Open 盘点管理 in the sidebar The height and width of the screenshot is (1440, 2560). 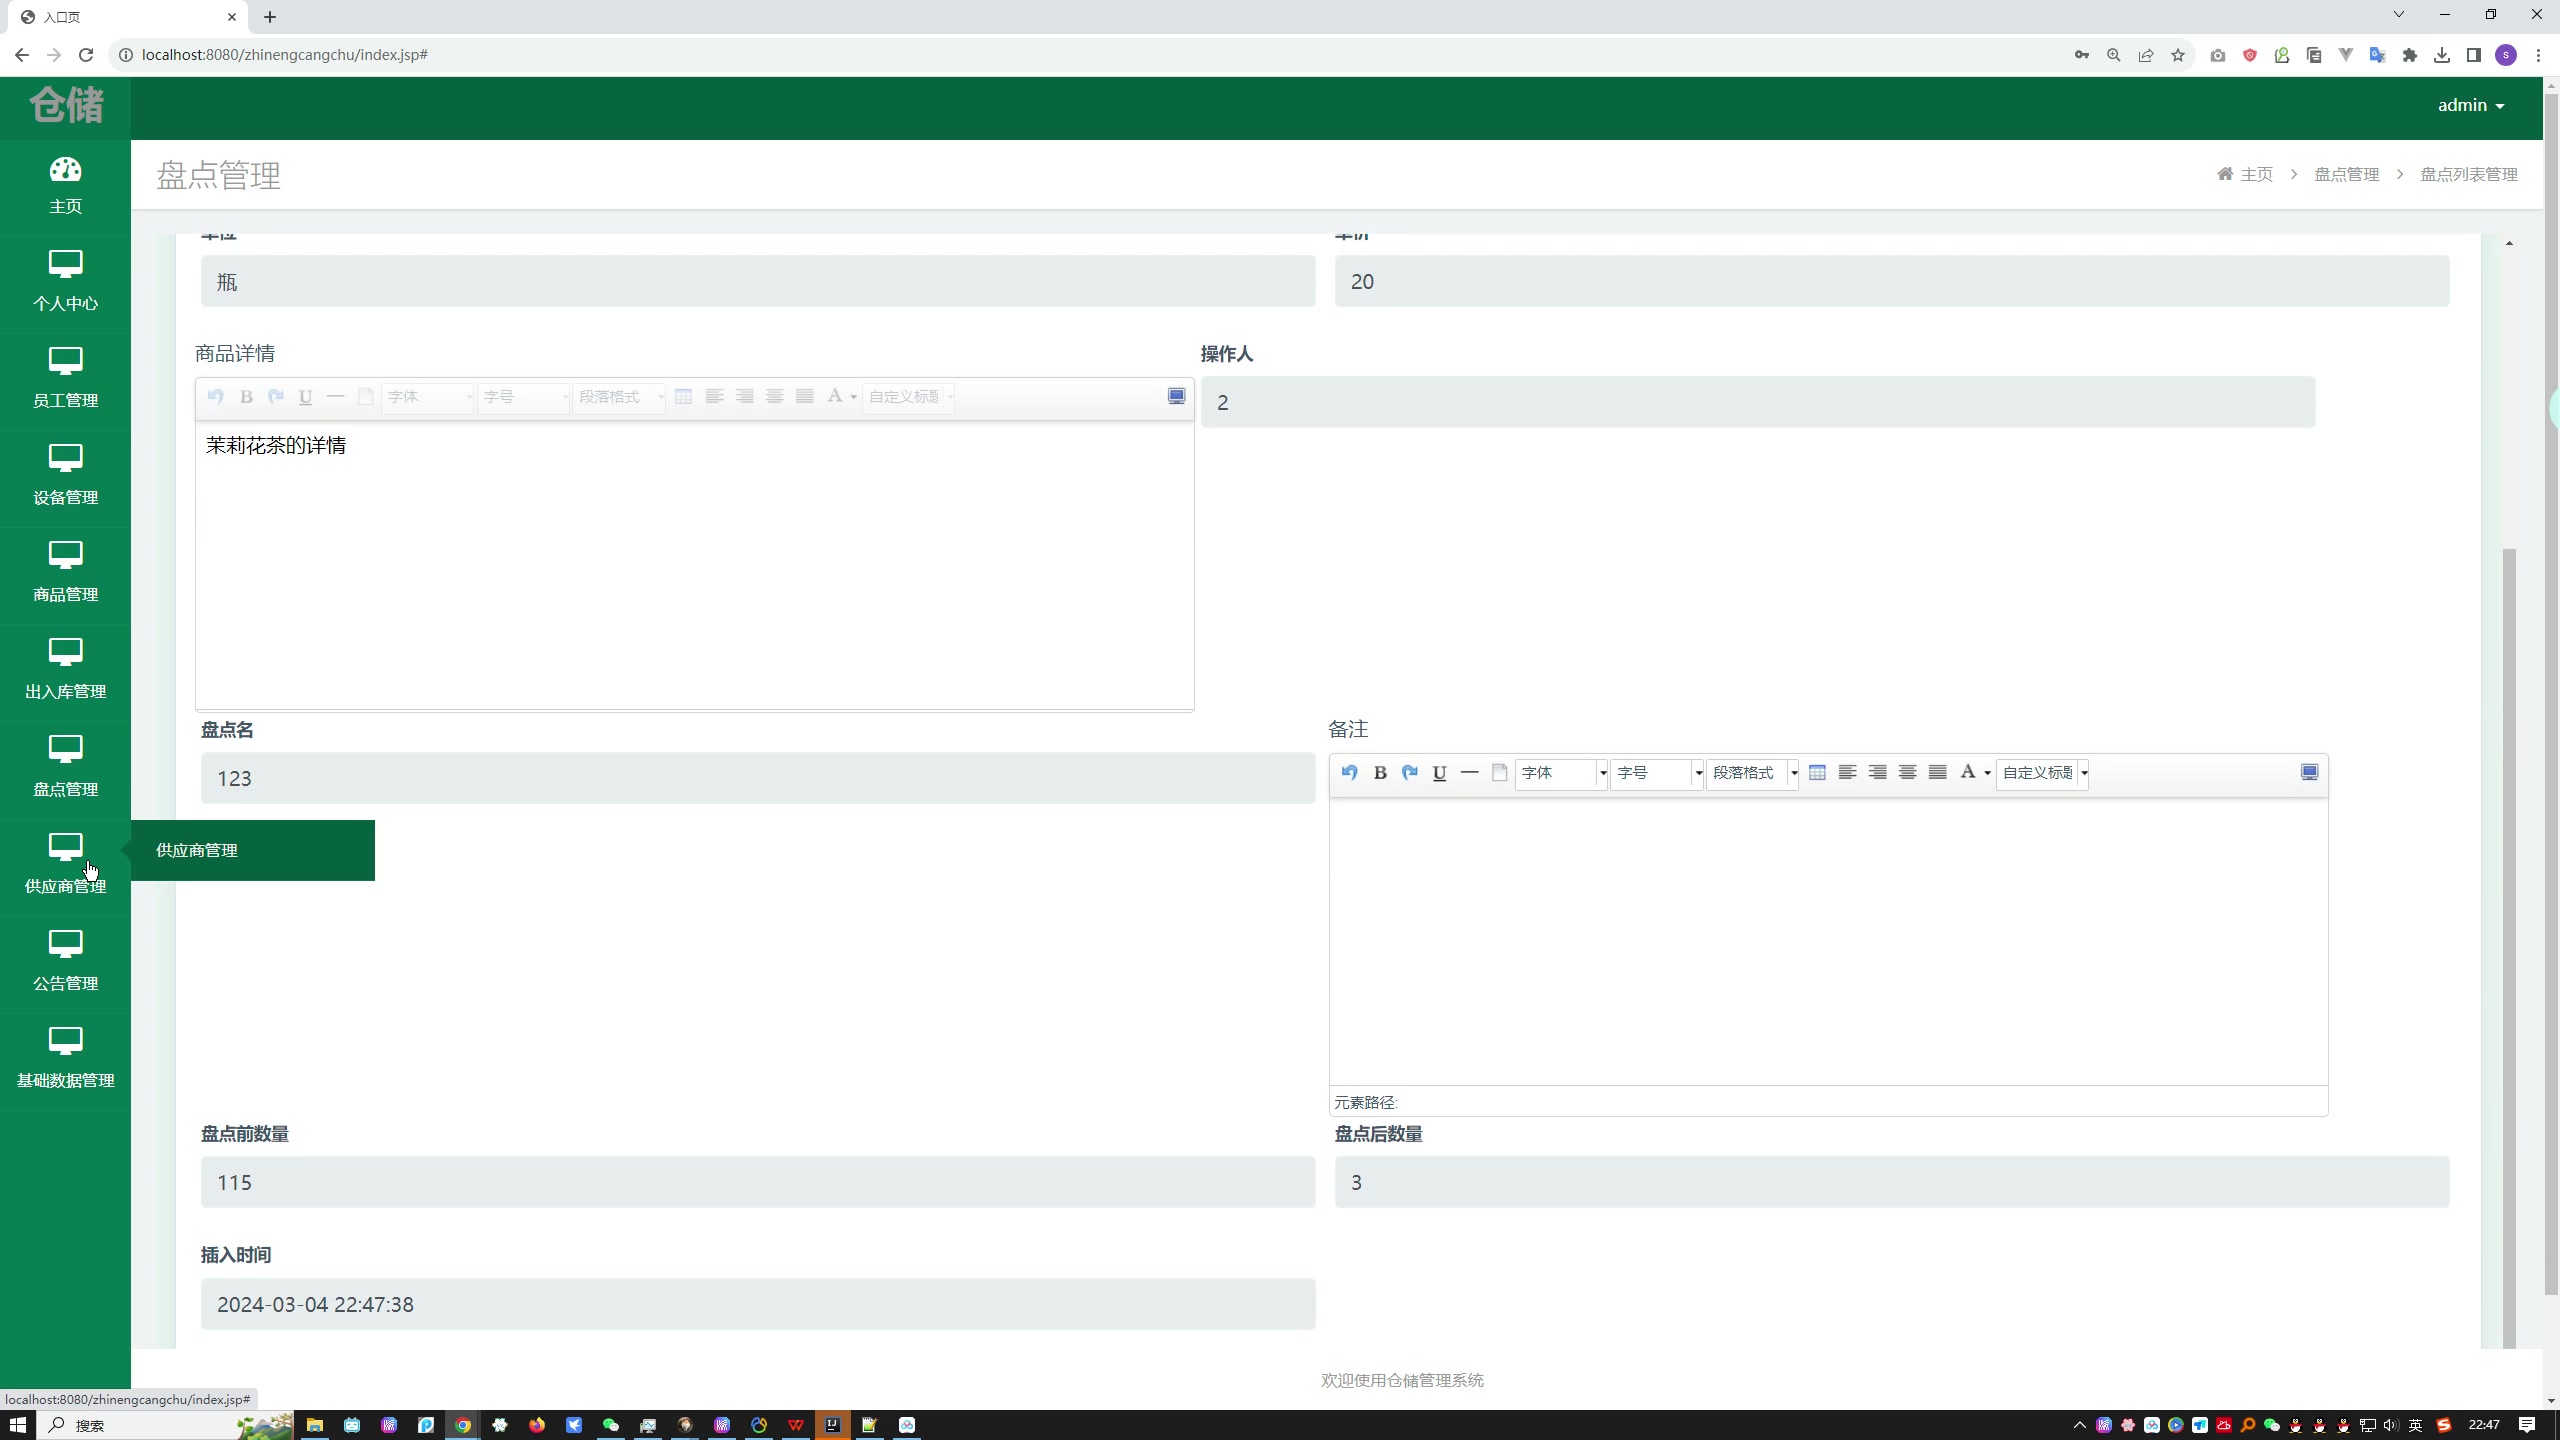65,767
